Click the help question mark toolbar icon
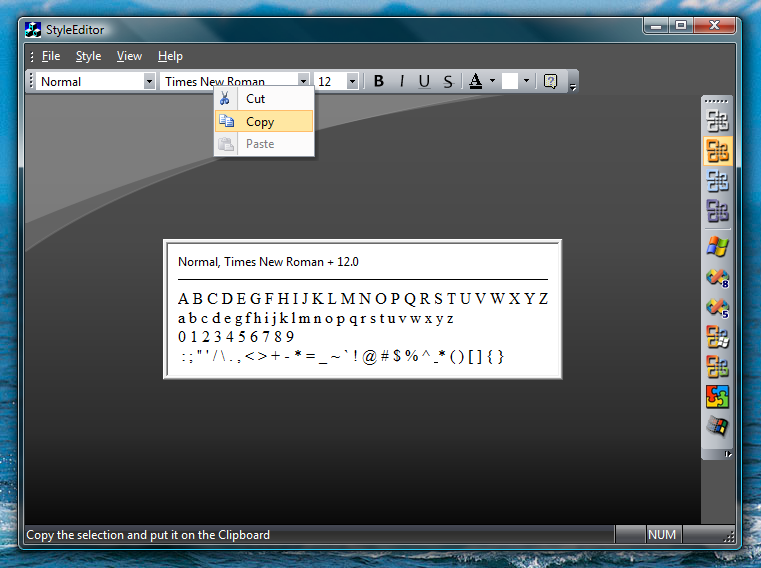Image resolution: width=761 pixels, height=568 pixels. click(x=550, y=81)
